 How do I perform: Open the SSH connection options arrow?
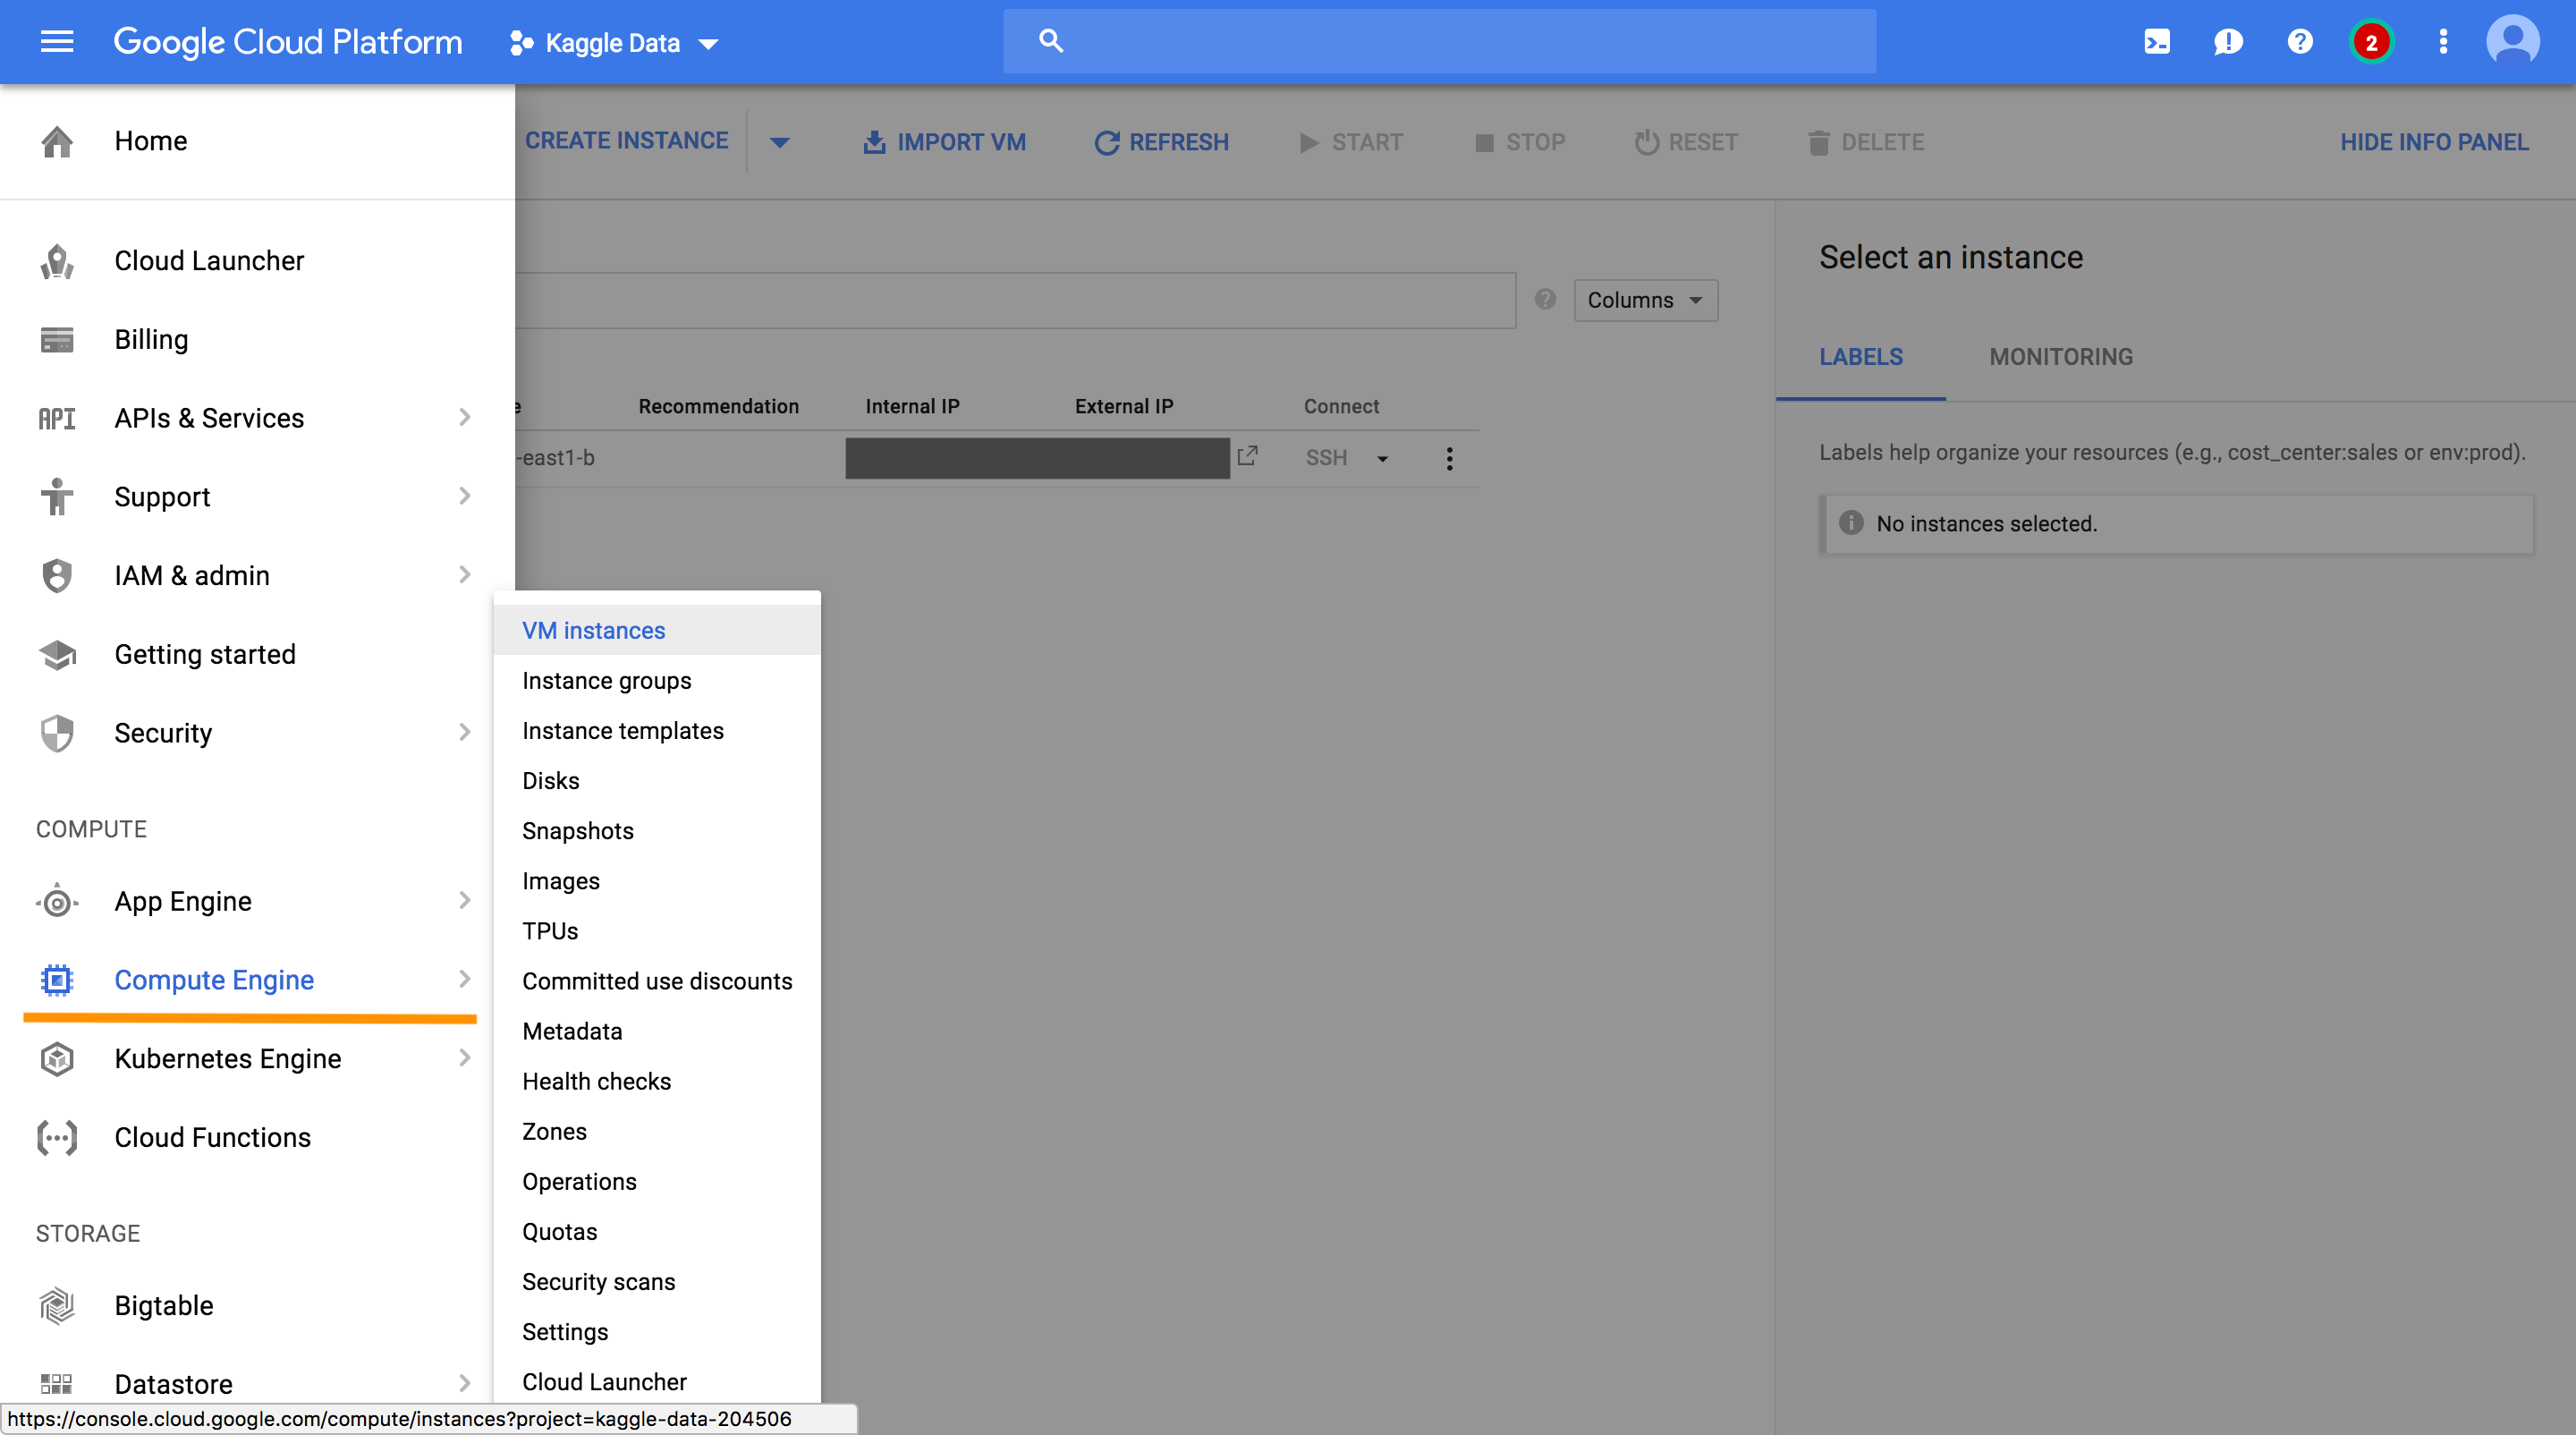tap(1382, 458)
